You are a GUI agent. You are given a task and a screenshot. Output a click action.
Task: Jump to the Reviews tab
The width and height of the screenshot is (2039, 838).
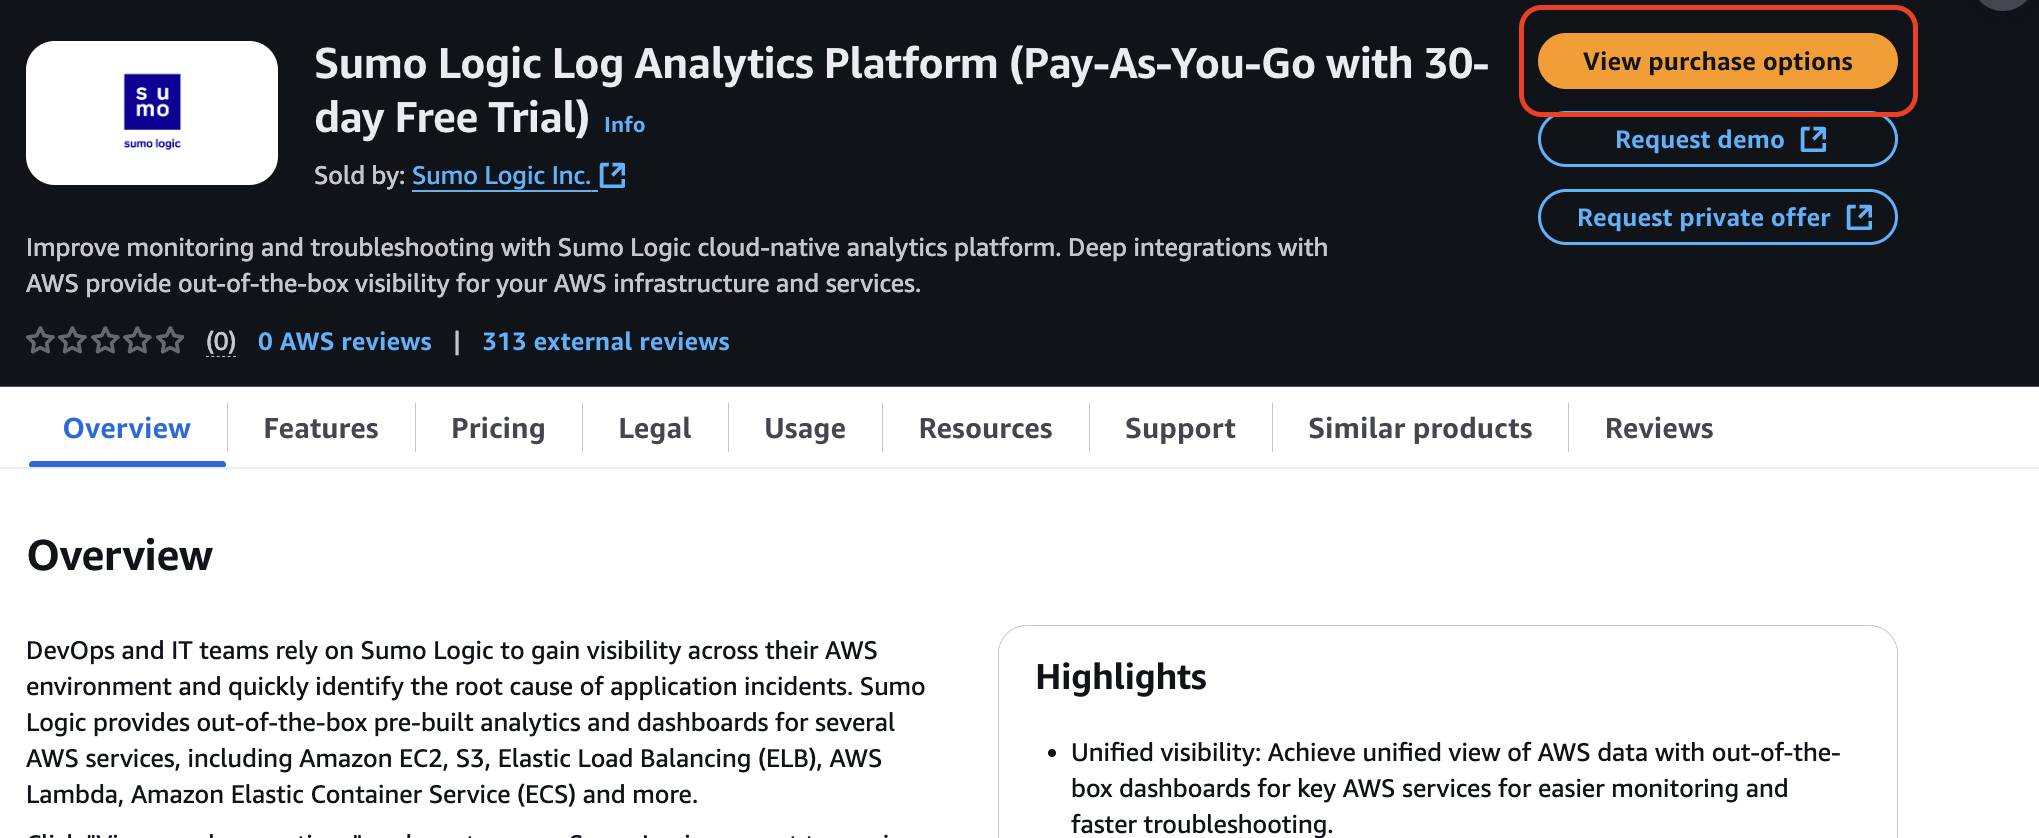[x=1659, y=428]
